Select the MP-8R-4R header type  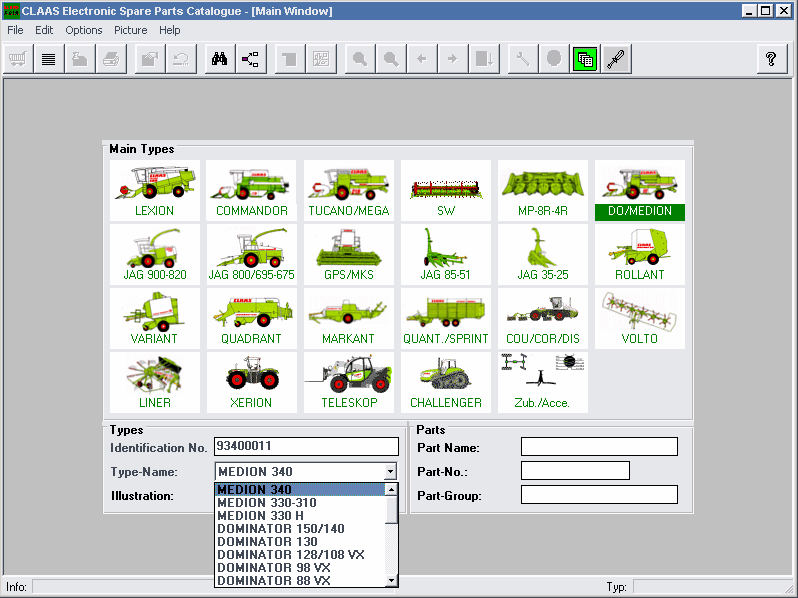pyautogui.click(x=543, y=190)
